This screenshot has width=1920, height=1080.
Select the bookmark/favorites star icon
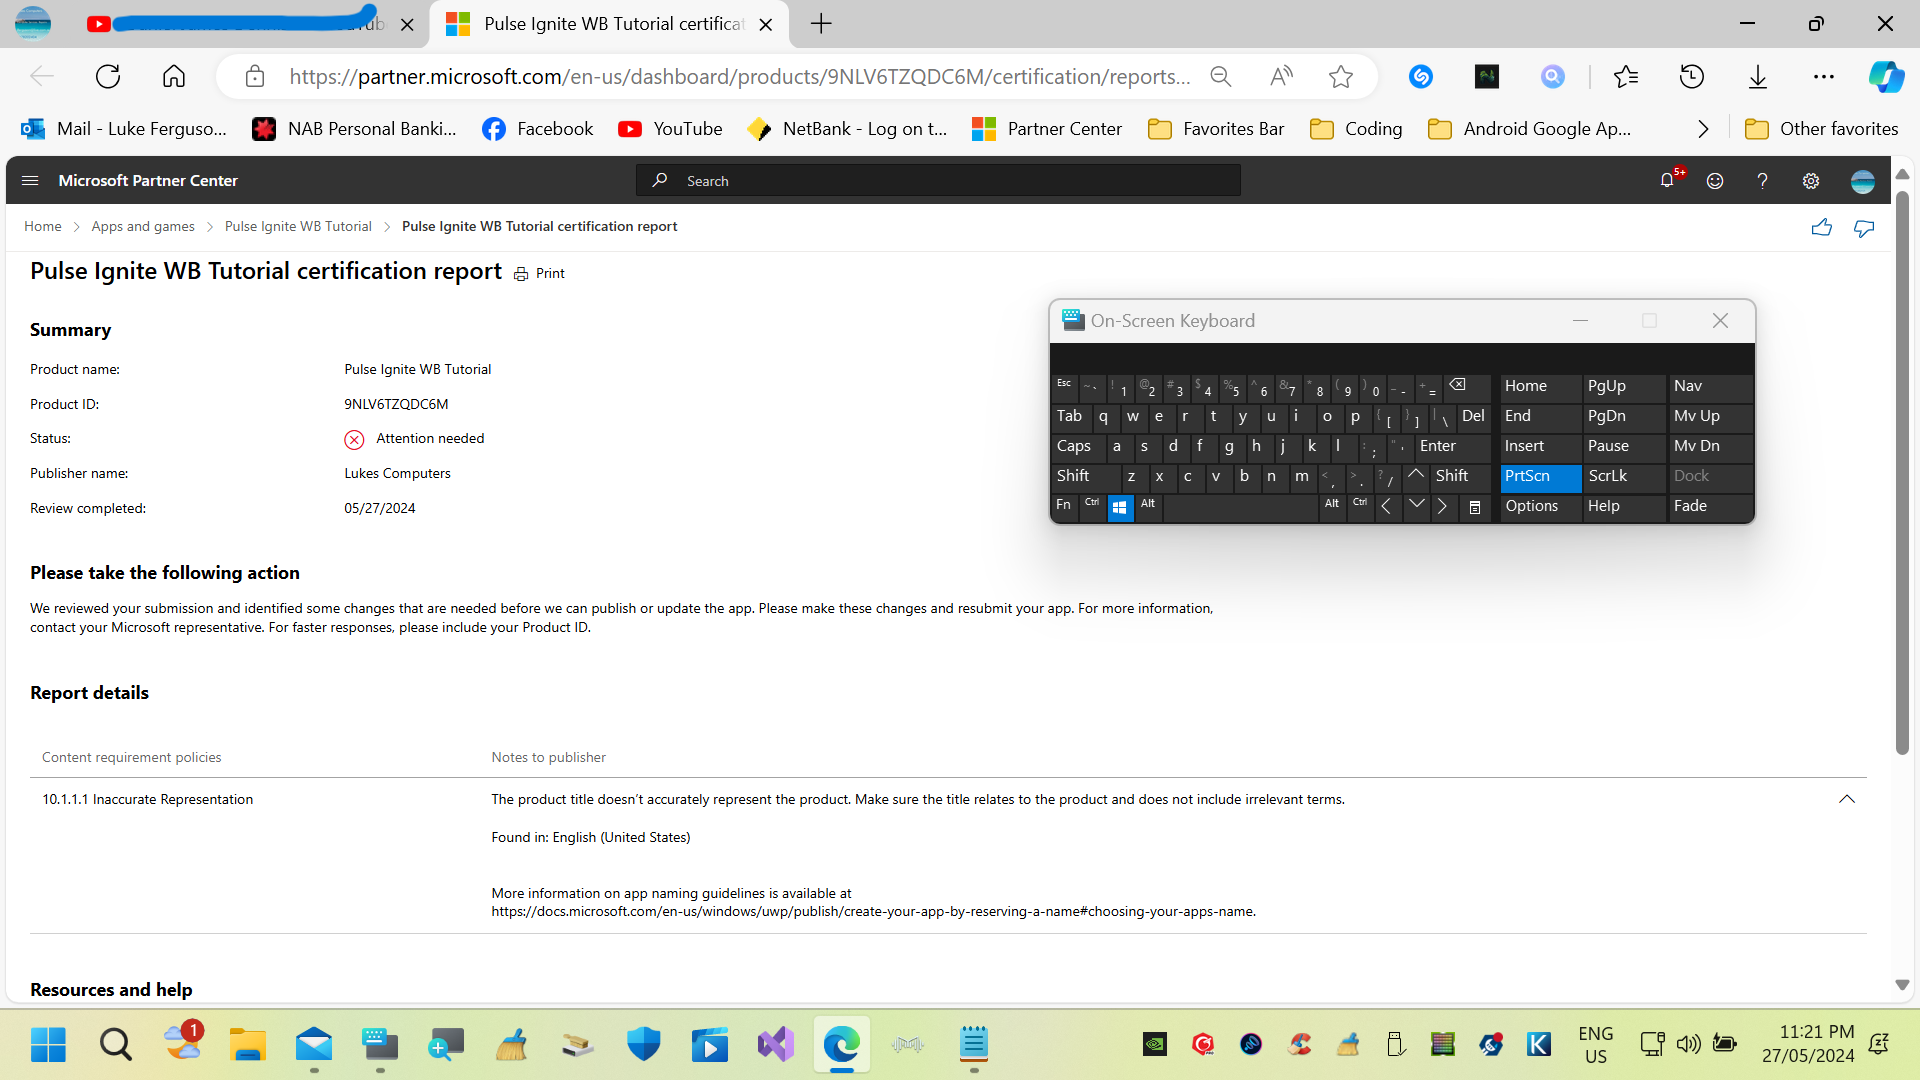point(1341,75)
